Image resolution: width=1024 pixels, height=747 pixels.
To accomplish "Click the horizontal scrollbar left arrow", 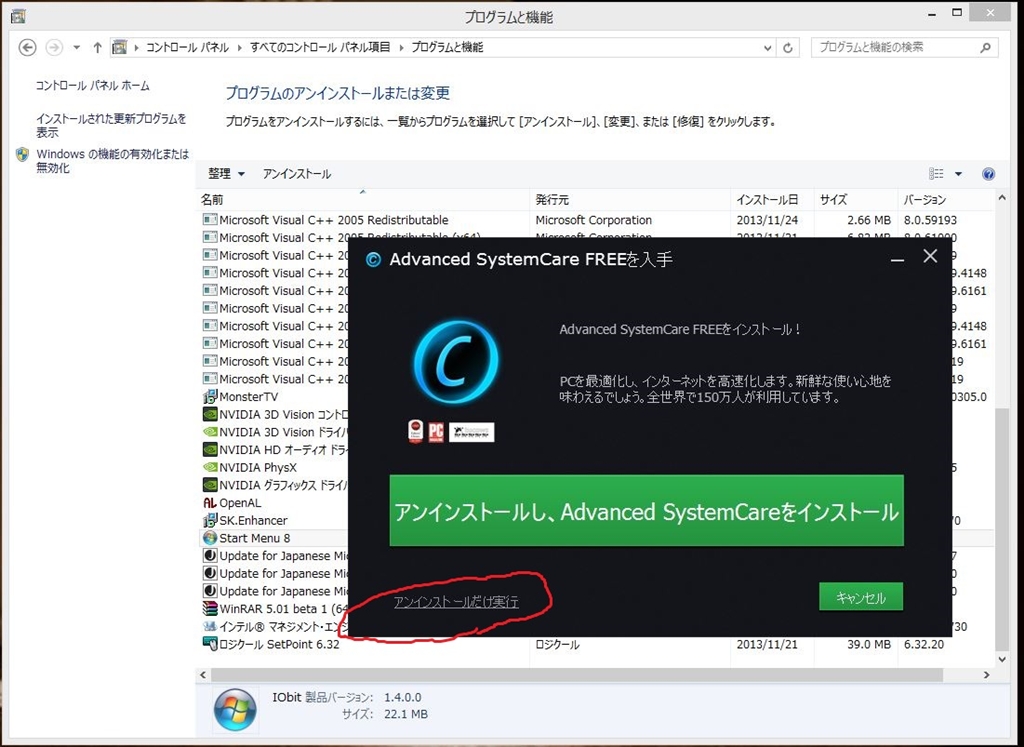I will point(203,675).
